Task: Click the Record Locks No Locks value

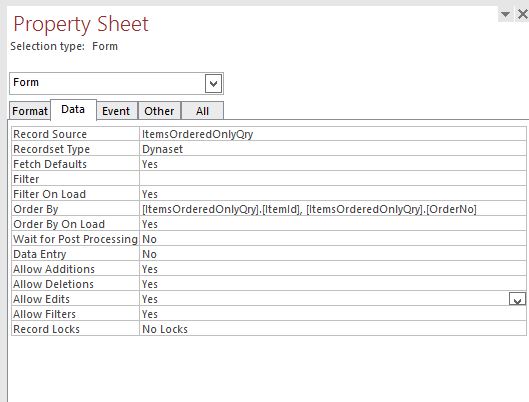Action: 333,329
